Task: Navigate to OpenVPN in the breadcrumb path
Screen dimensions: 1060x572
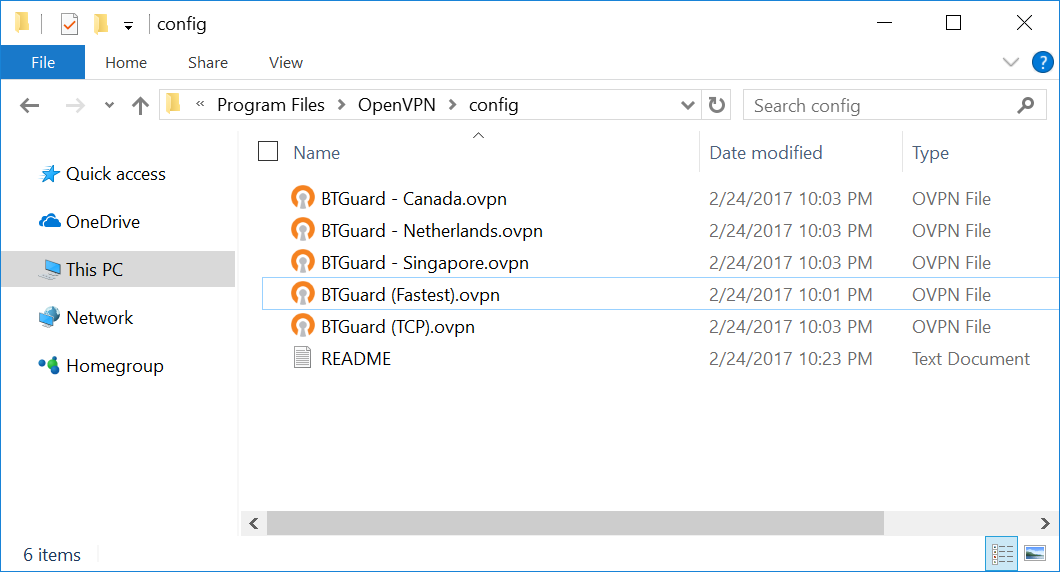Action: (x=397, y=105)
